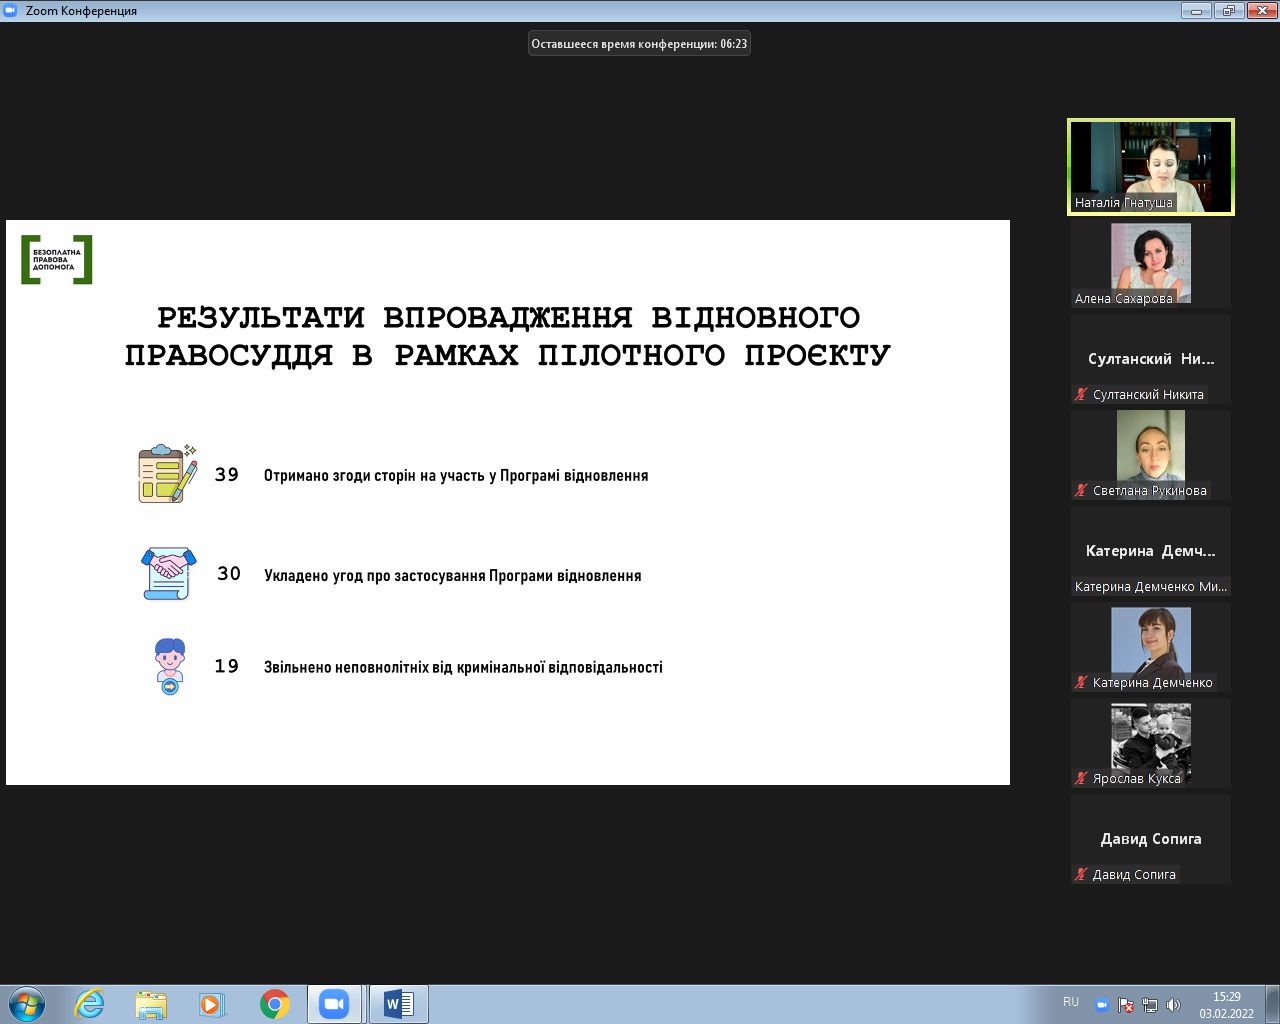Click the Zoom icon in the system tray
Viewport: 1280px width, 1024px height.
tap(1102, 1005)
